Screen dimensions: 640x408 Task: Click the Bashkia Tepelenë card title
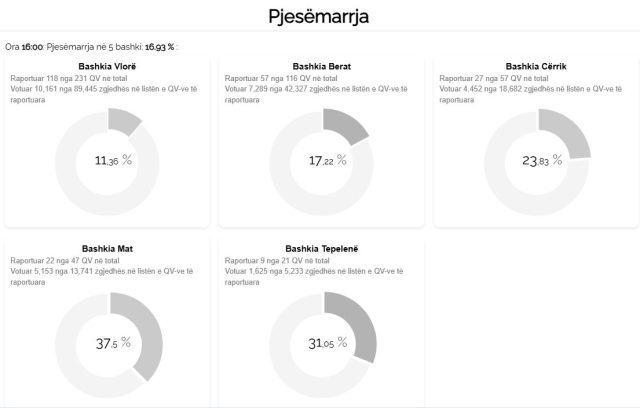[x=321, y=248]
